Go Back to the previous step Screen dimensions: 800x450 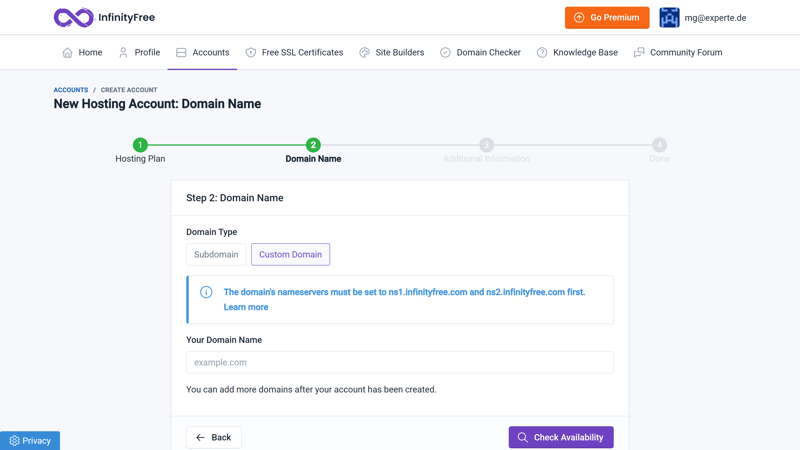click(x=213, y=437)
